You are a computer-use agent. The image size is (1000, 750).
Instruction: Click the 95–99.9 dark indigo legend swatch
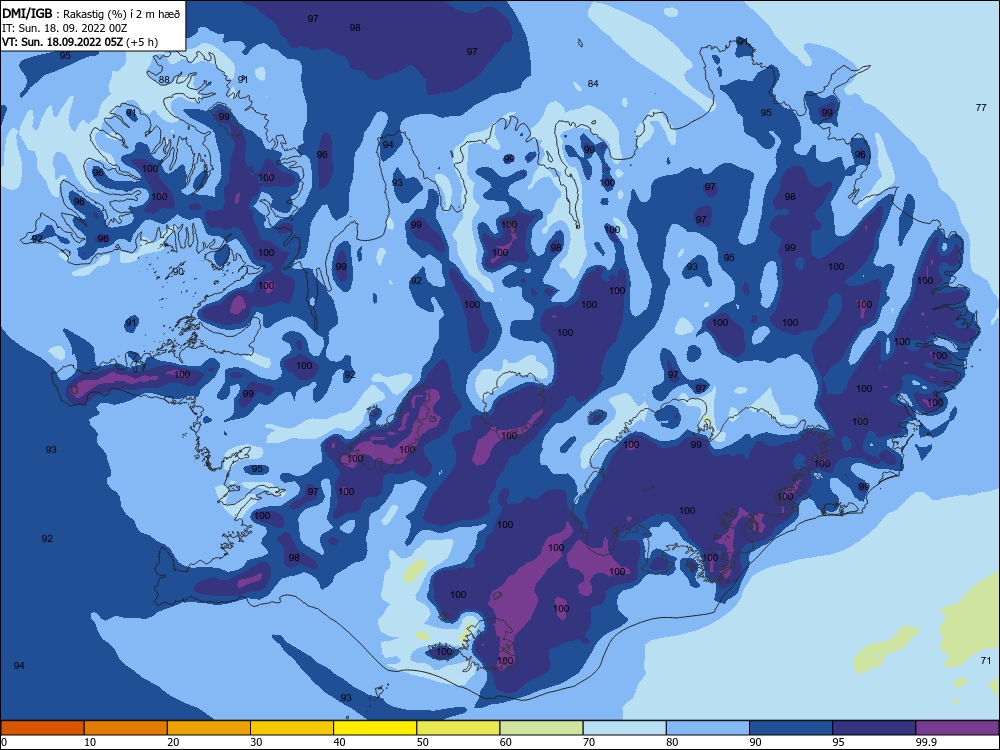pyautogui.click(x=874, y=728)
